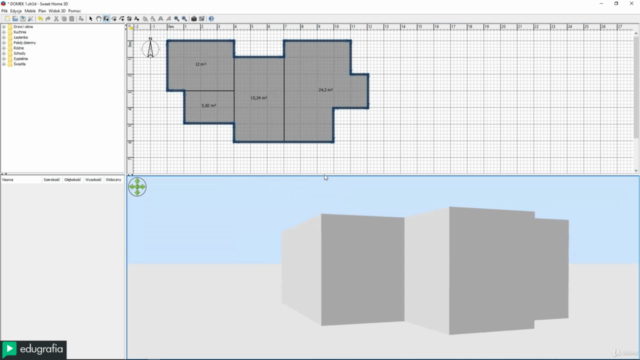Open the Edycja menu
640x360 pixels.
pyautogui.click(x=16, y=11)
